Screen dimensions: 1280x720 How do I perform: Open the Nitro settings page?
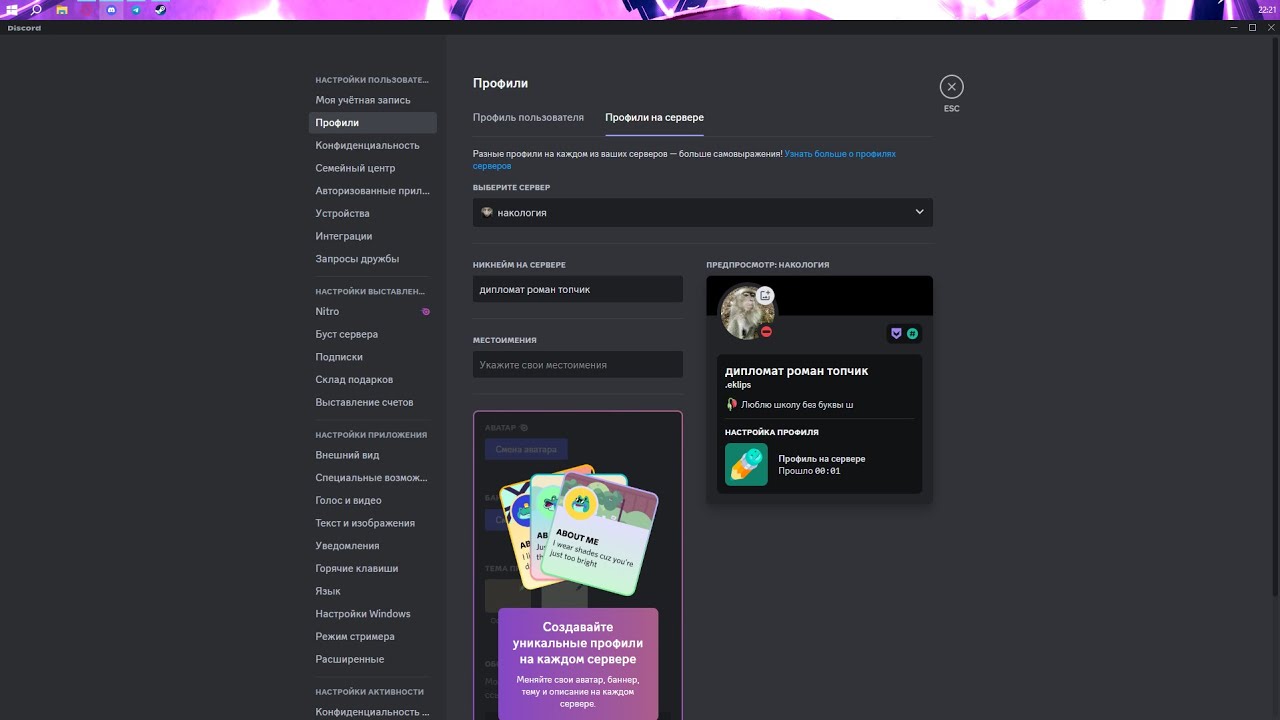pos(372,312)
